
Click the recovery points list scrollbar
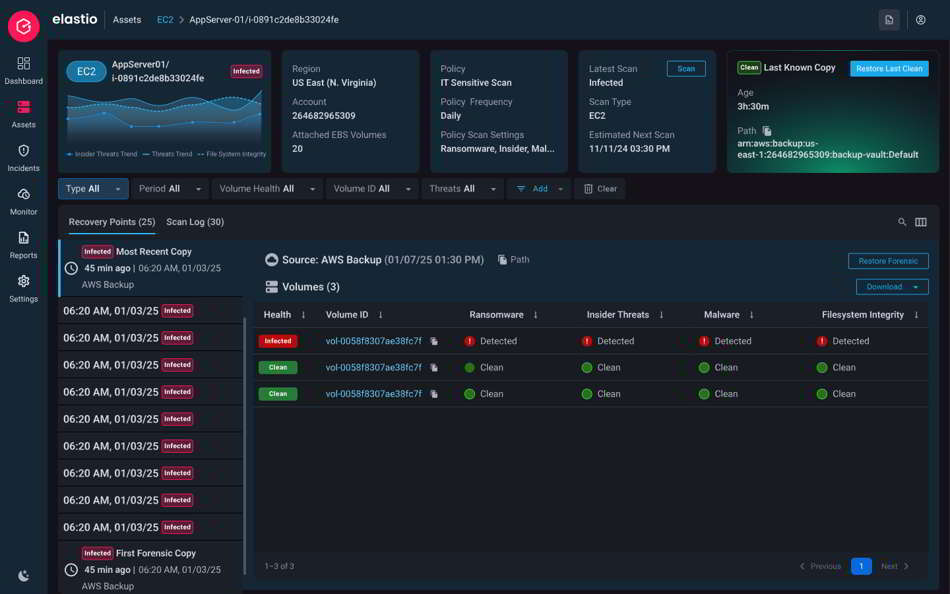point(245,446)
